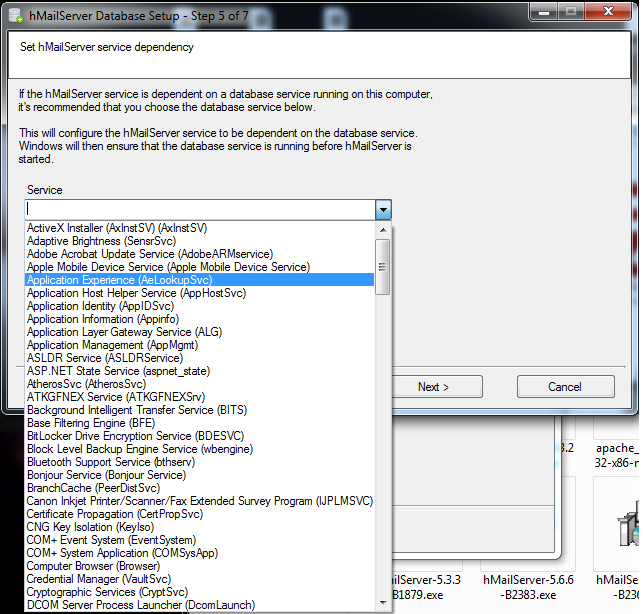This screenshot has width=644, height=614.
Task: Click the service list scrollbar thumb
Action: pos(383,267)
